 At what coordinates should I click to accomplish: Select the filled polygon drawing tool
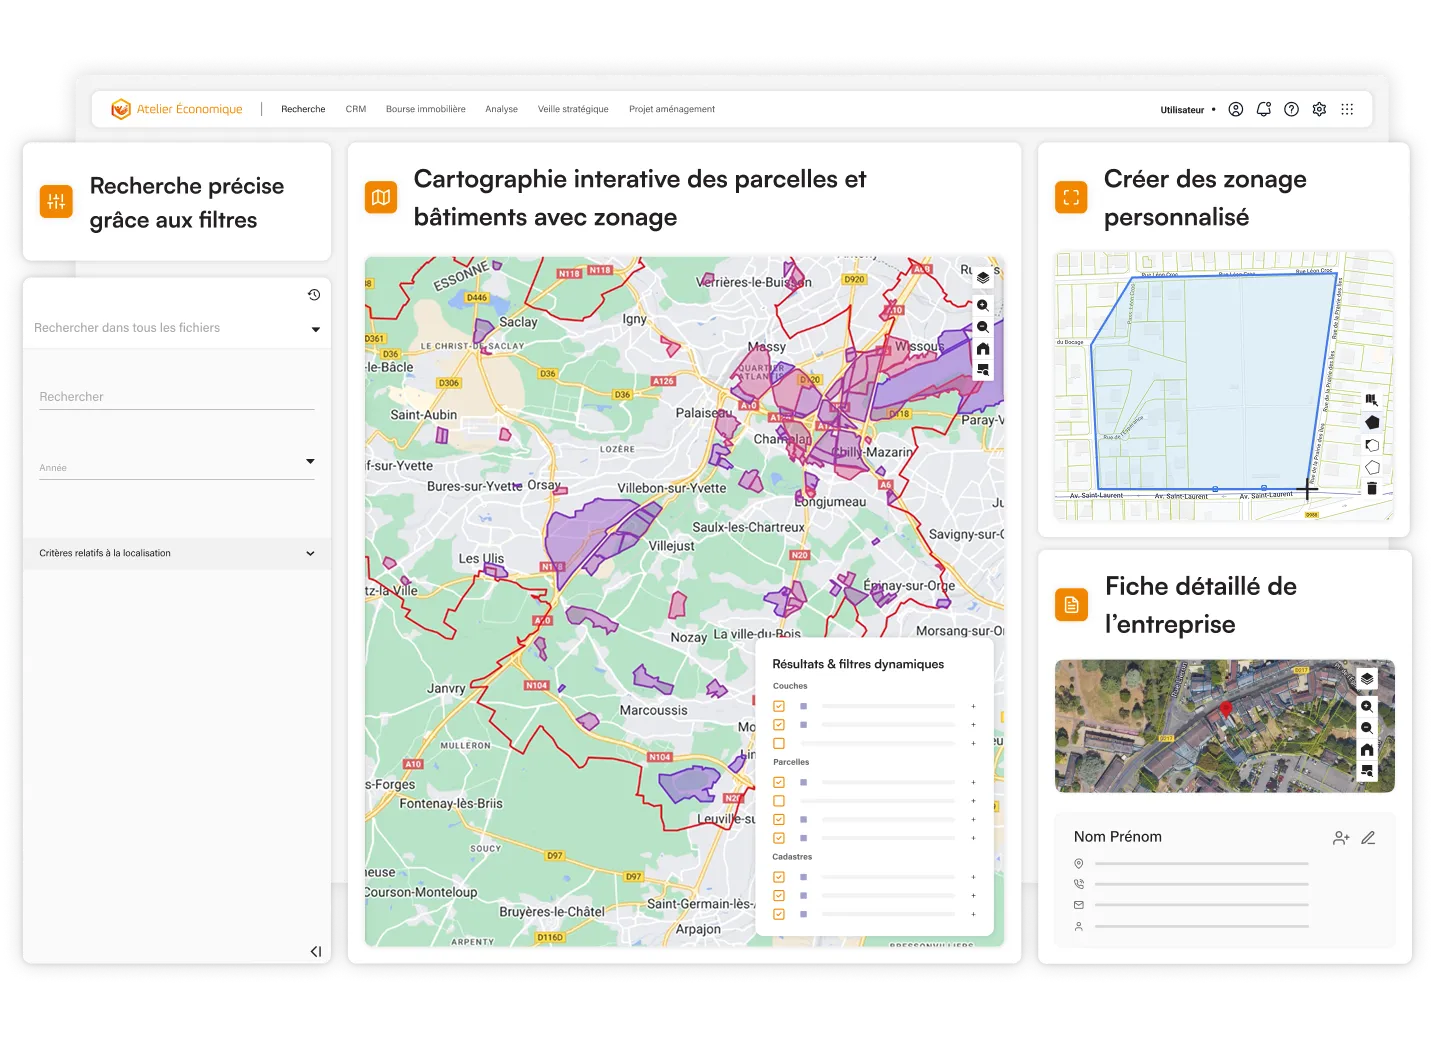click(x=1372, y=423)
